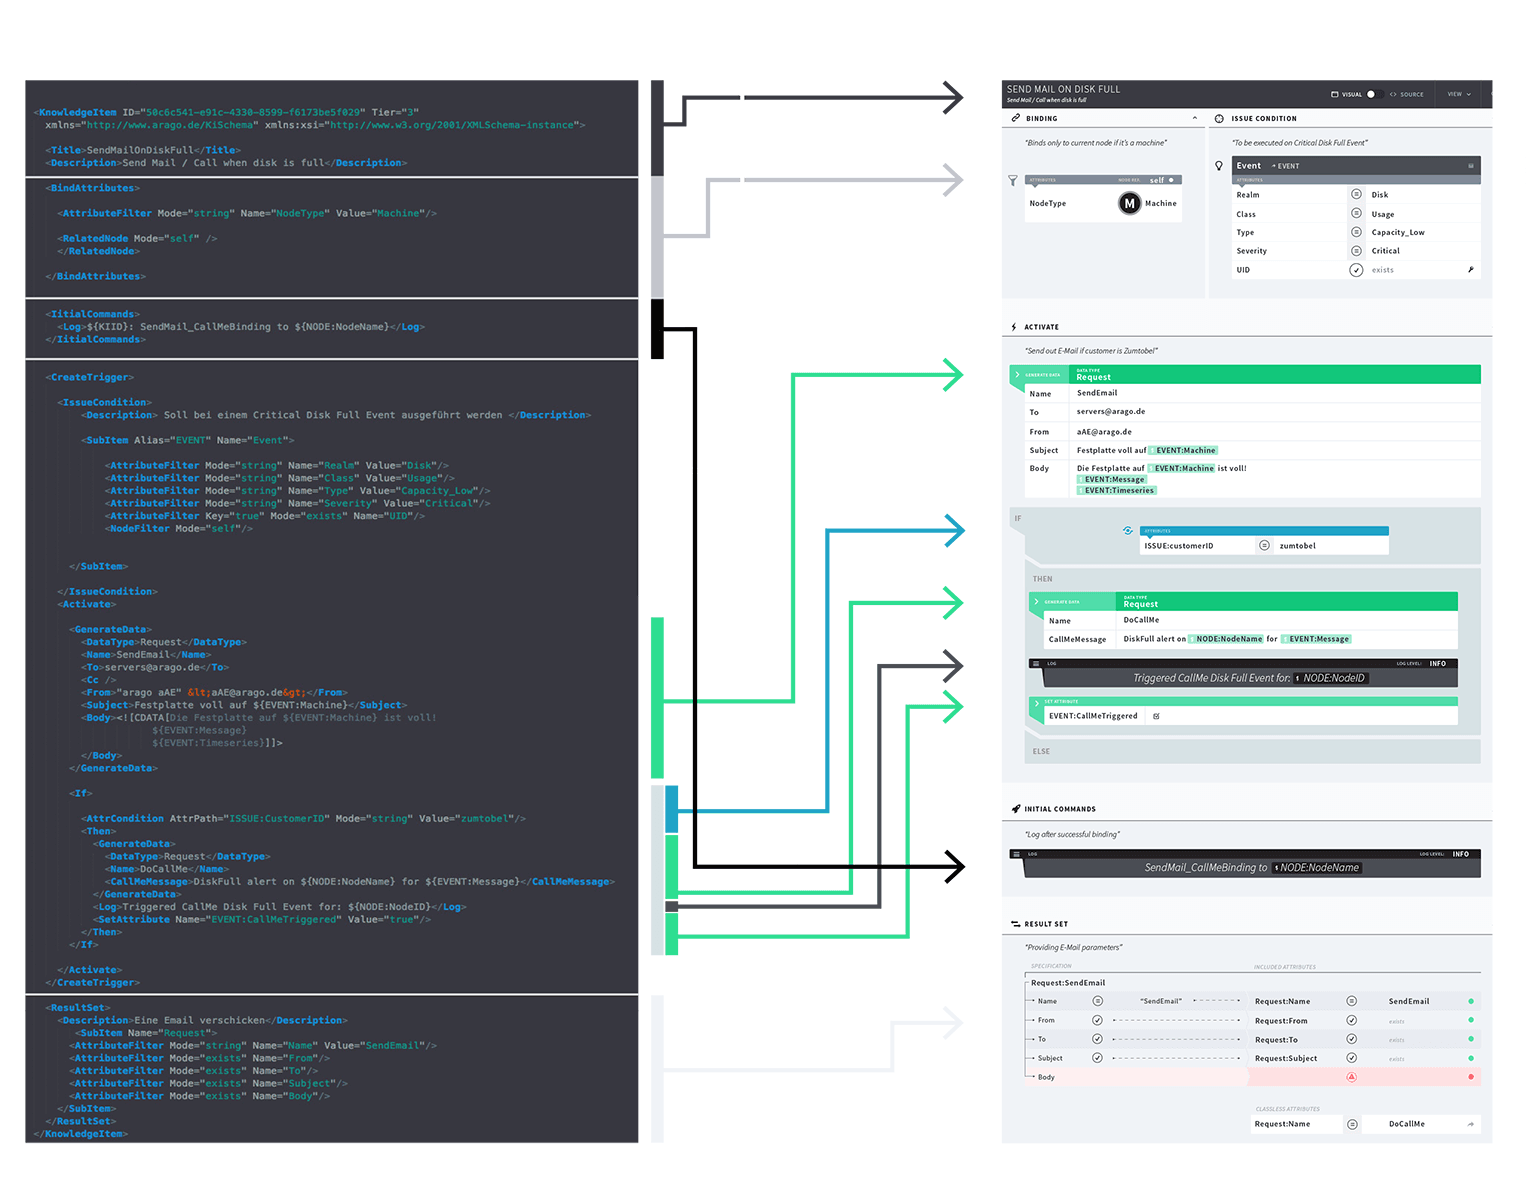This screenshot has width=1526, height=1189.
Task: Click the equals operator for Type
Action: point(1356,232)
